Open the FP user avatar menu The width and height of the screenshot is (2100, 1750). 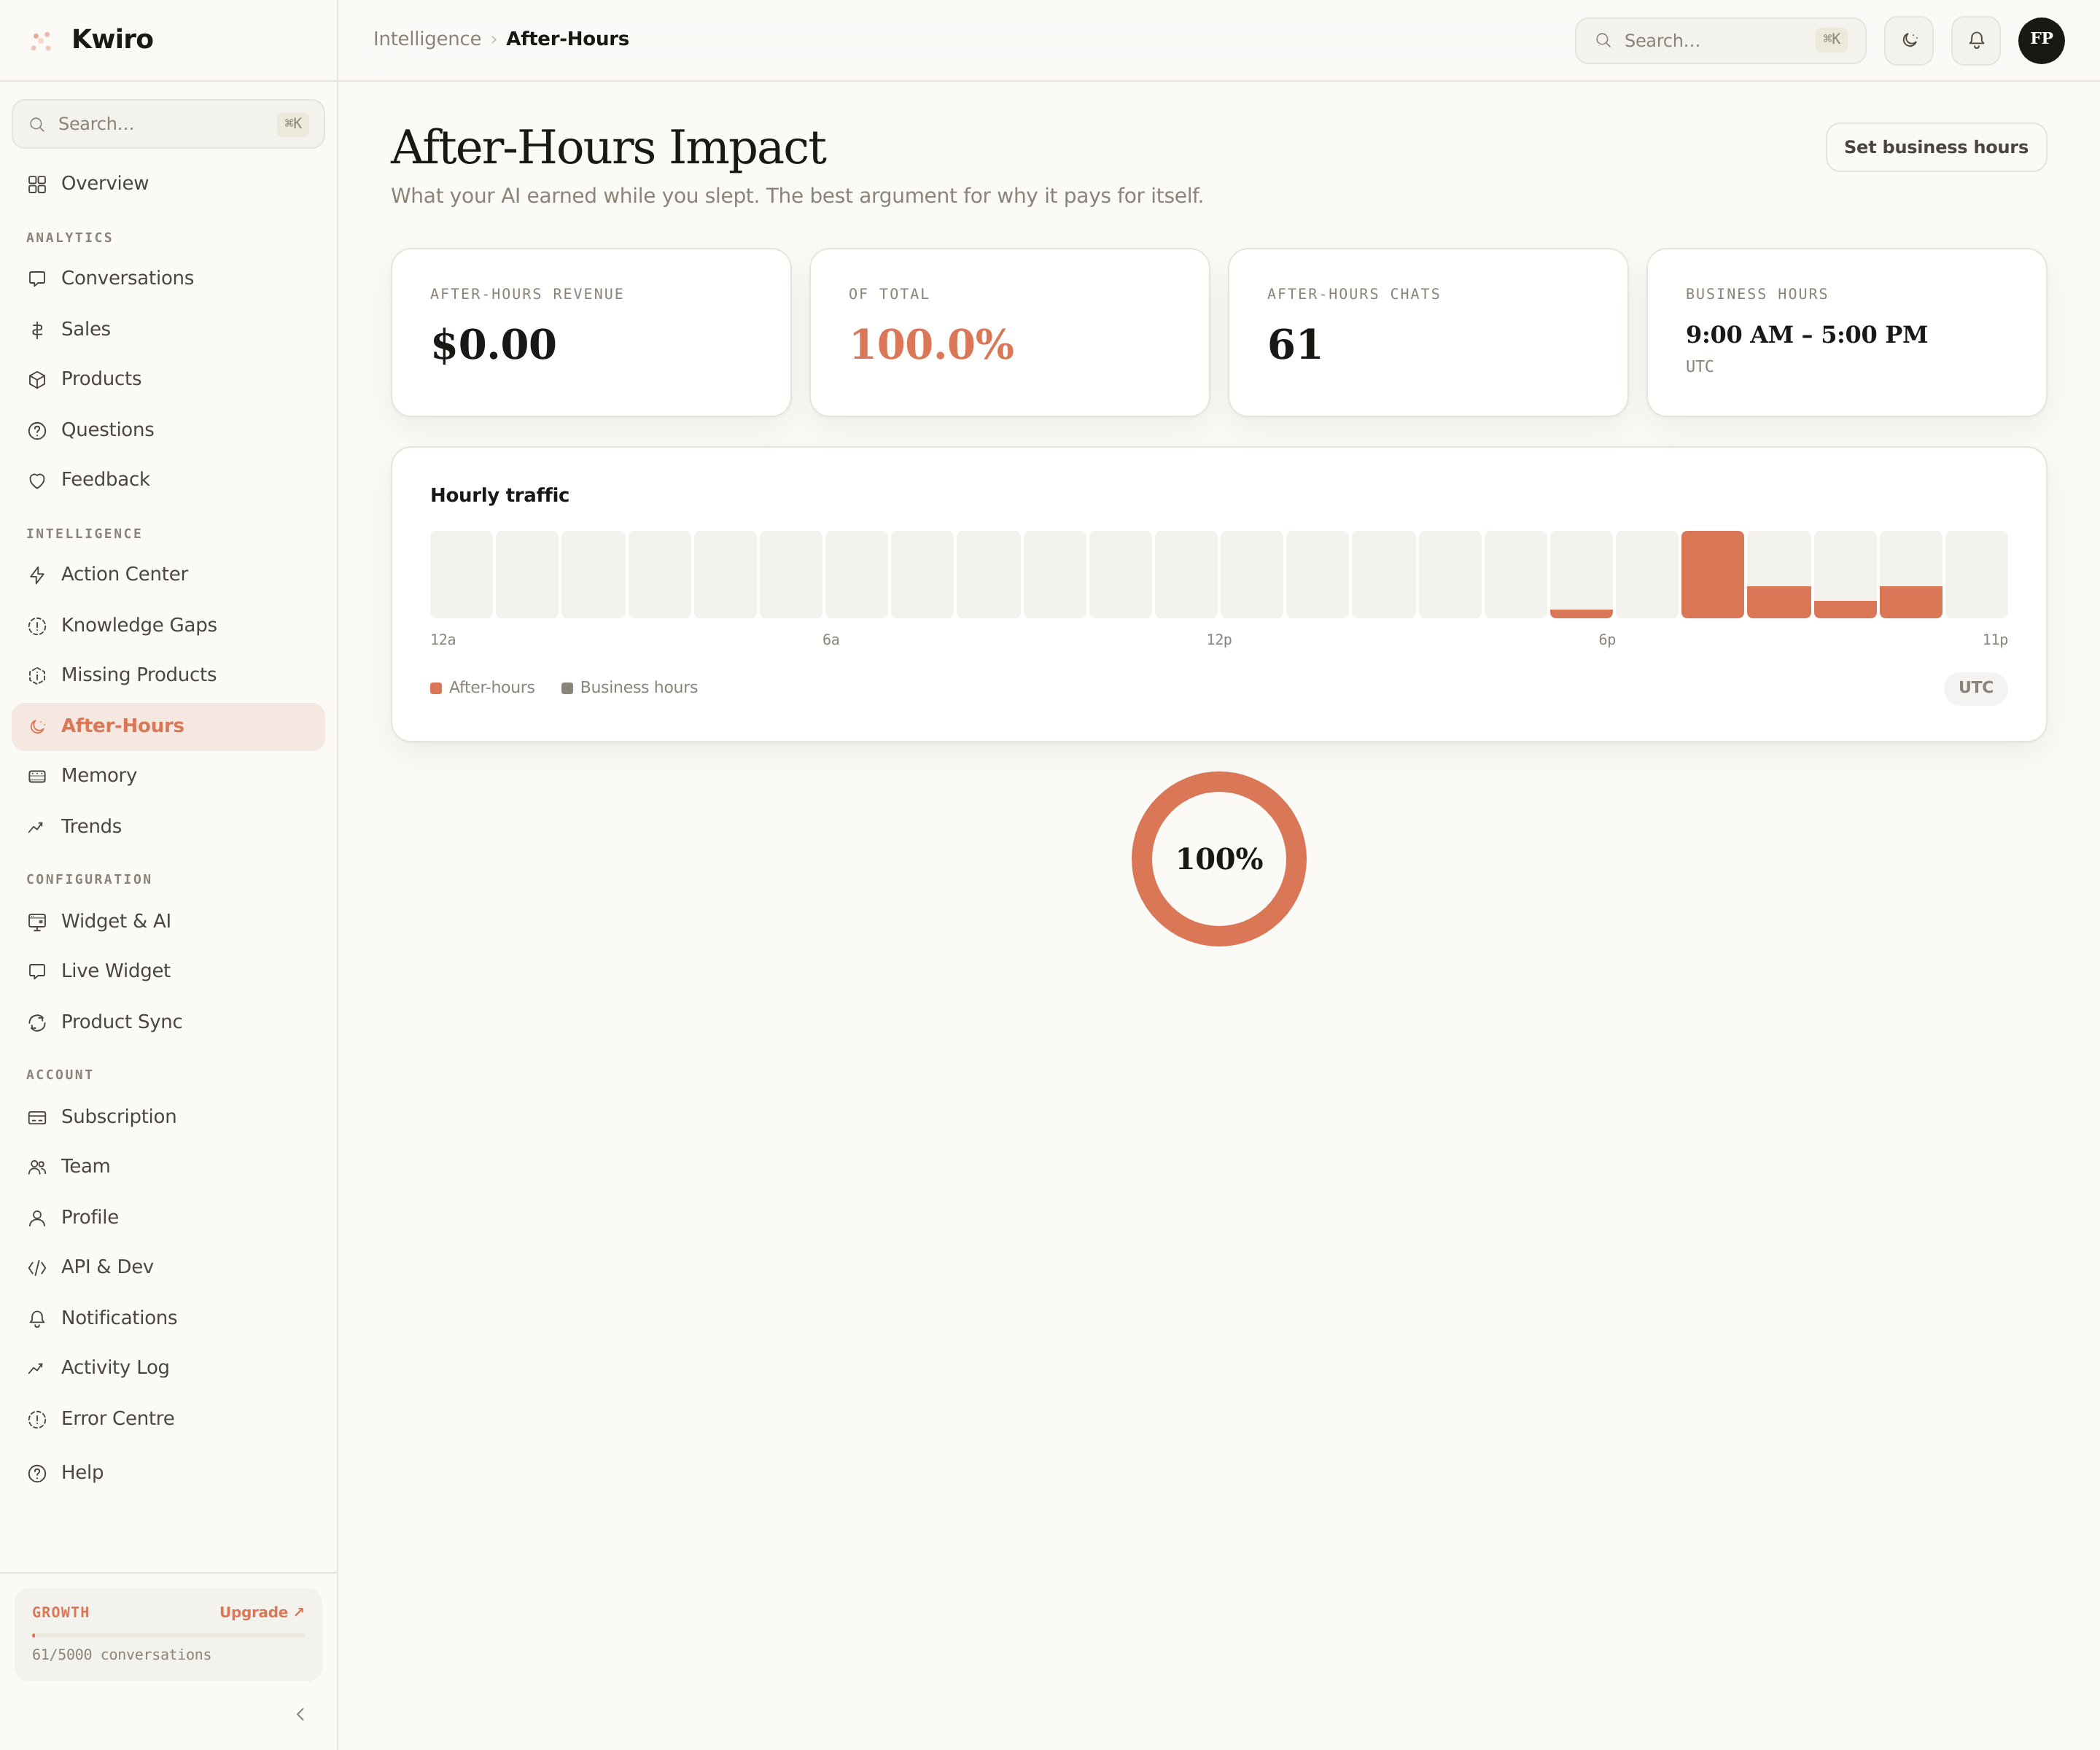click(2041, 41)
